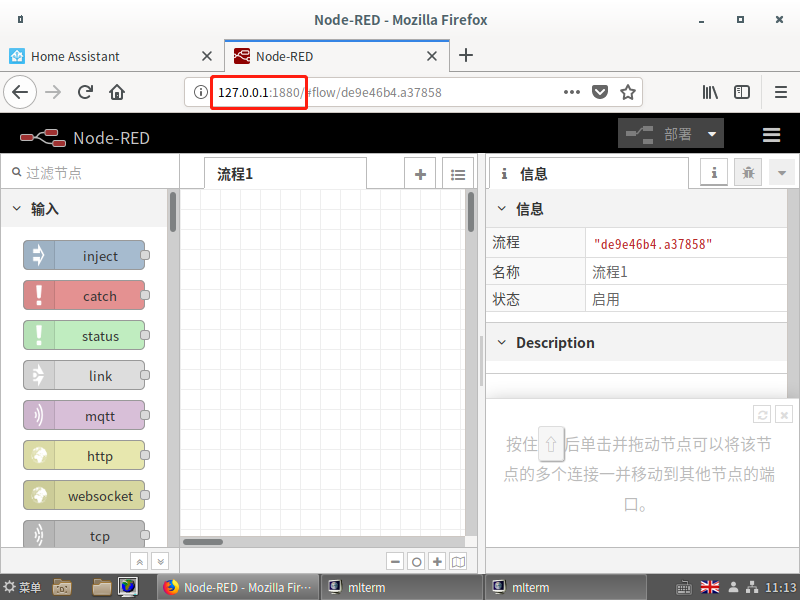800x600 pixels.
Task: Bookmark this page with the star
Action: click(x=628, y=92)
